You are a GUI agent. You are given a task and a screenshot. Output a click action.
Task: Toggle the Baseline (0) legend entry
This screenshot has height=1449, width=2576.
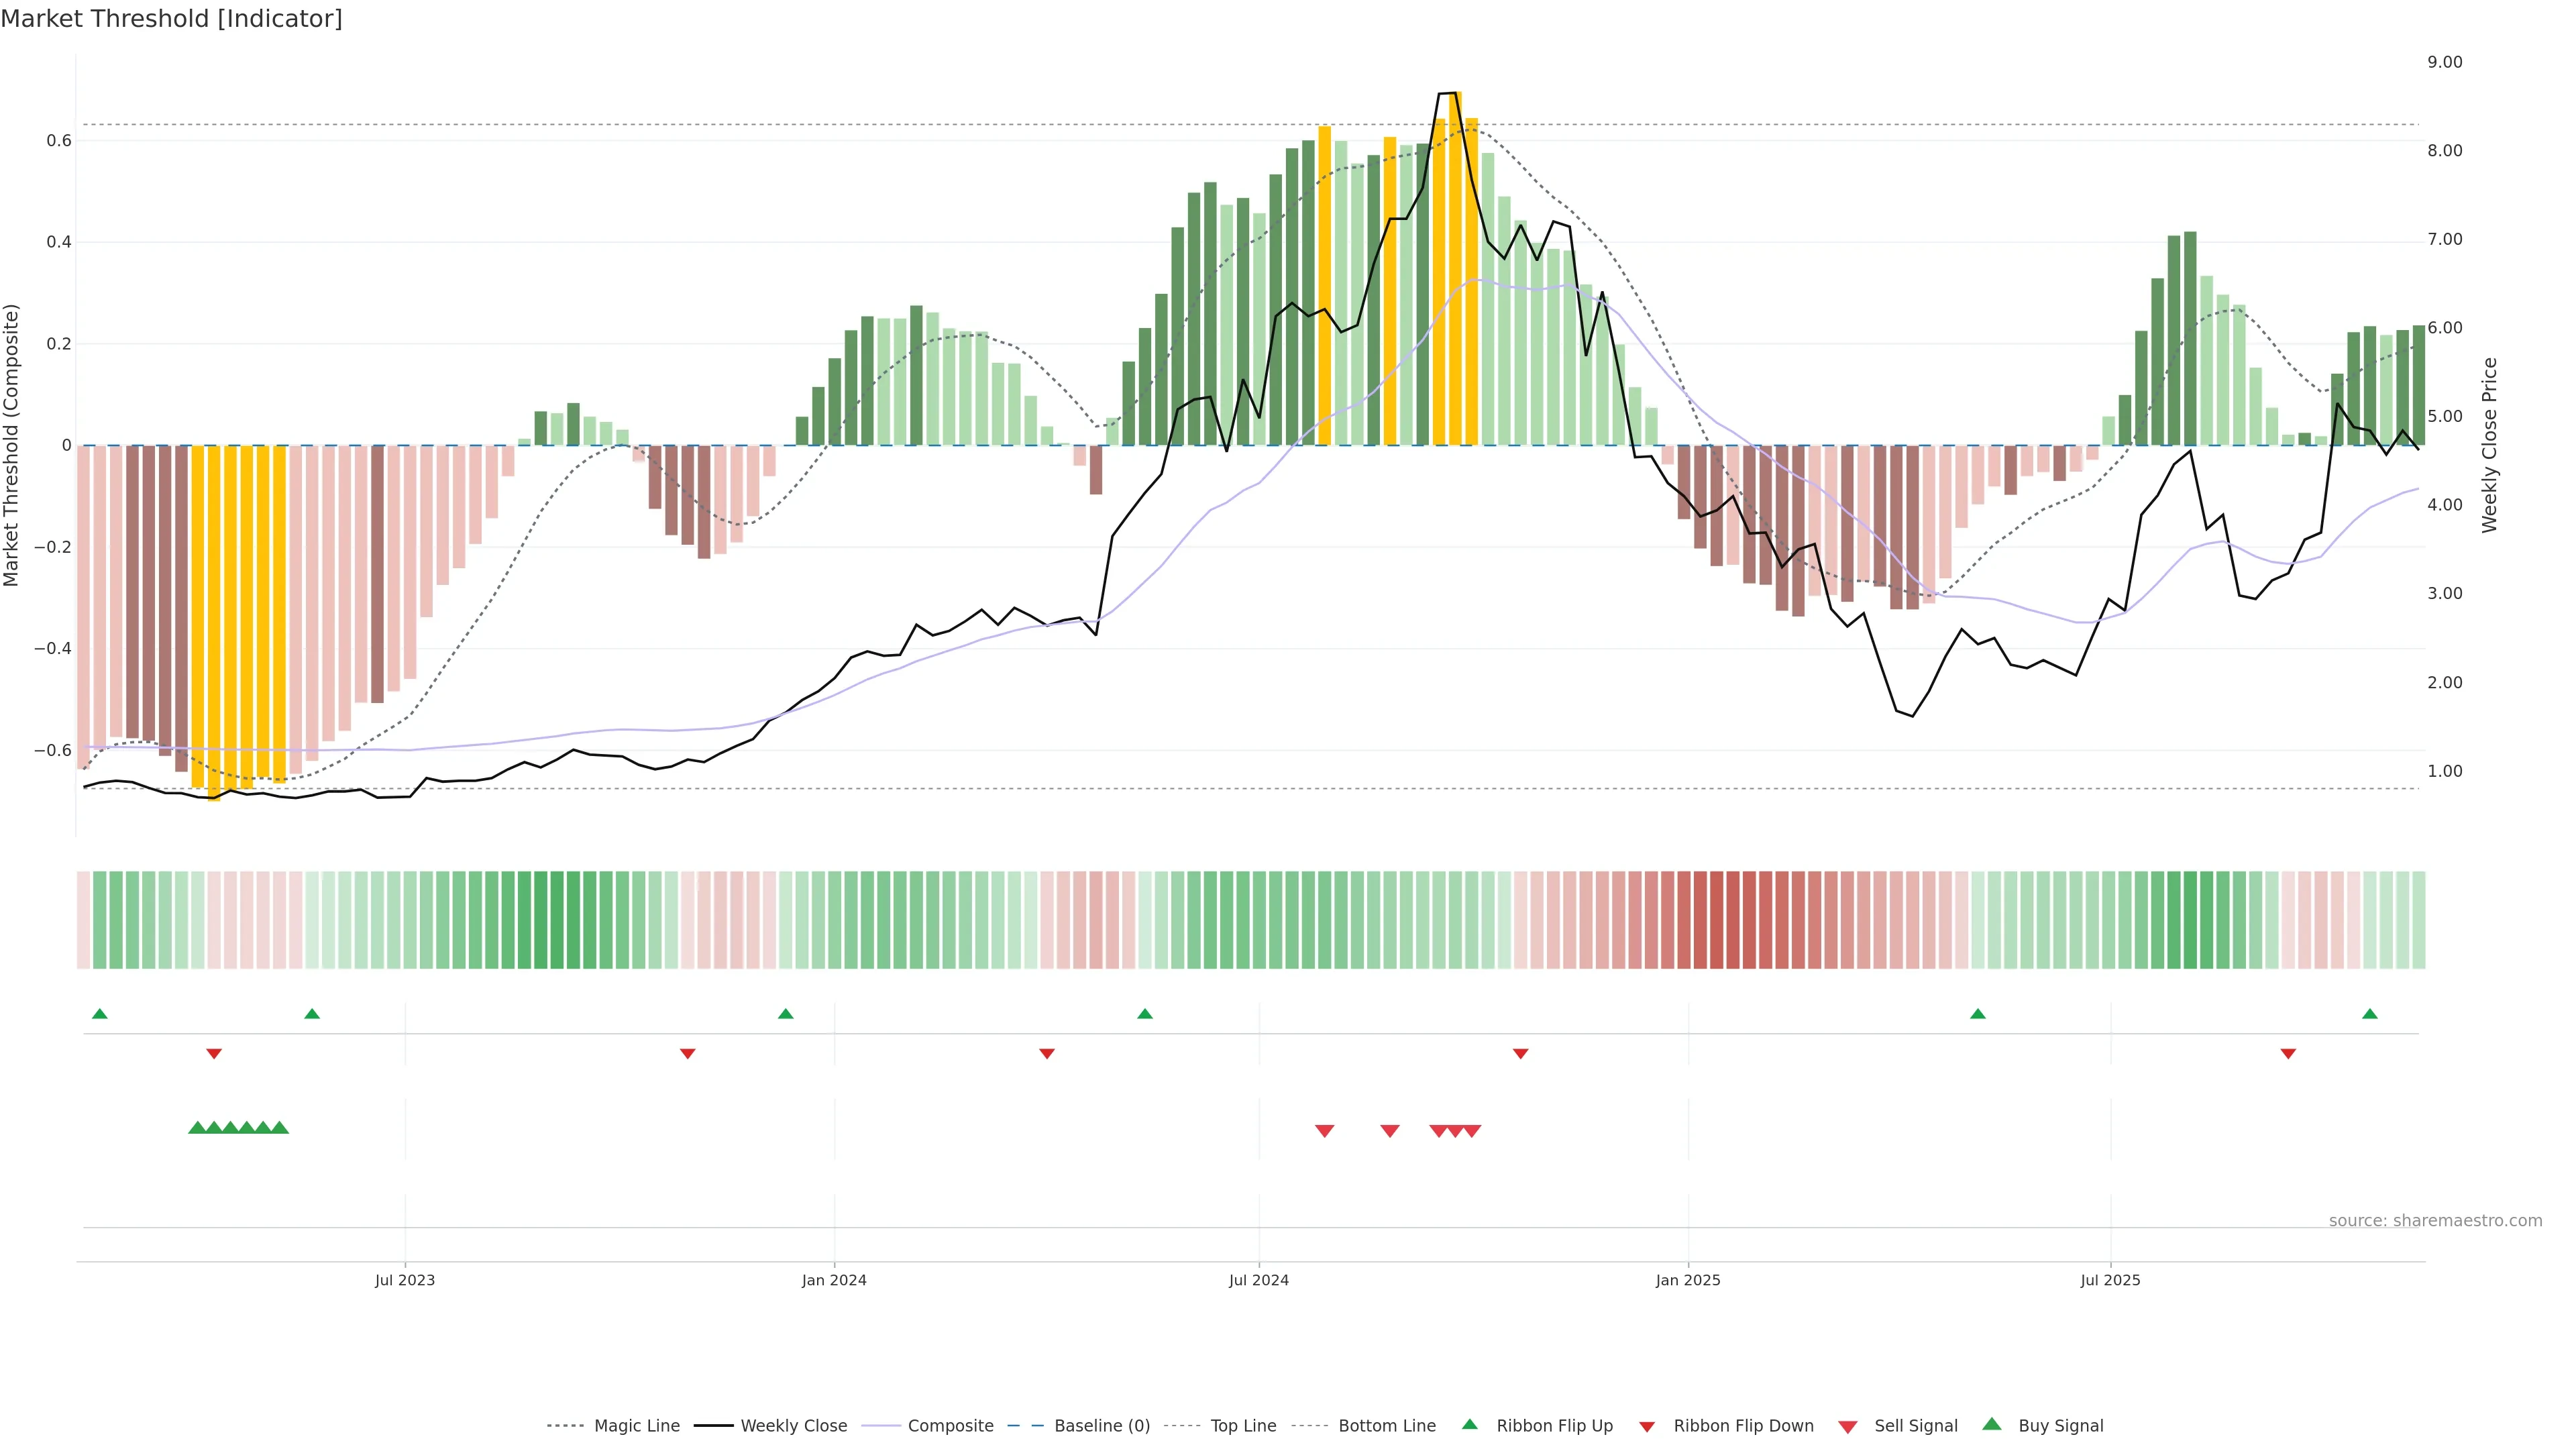click(1102, 1426)
